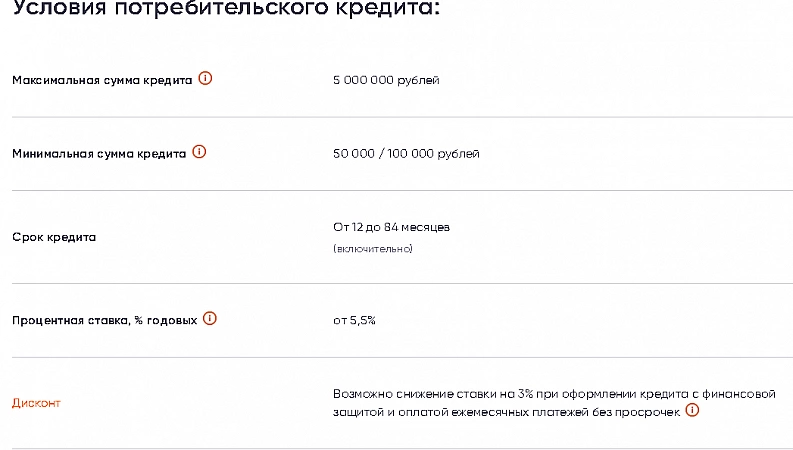Open the Дисконт link

(x=36, y=403)
